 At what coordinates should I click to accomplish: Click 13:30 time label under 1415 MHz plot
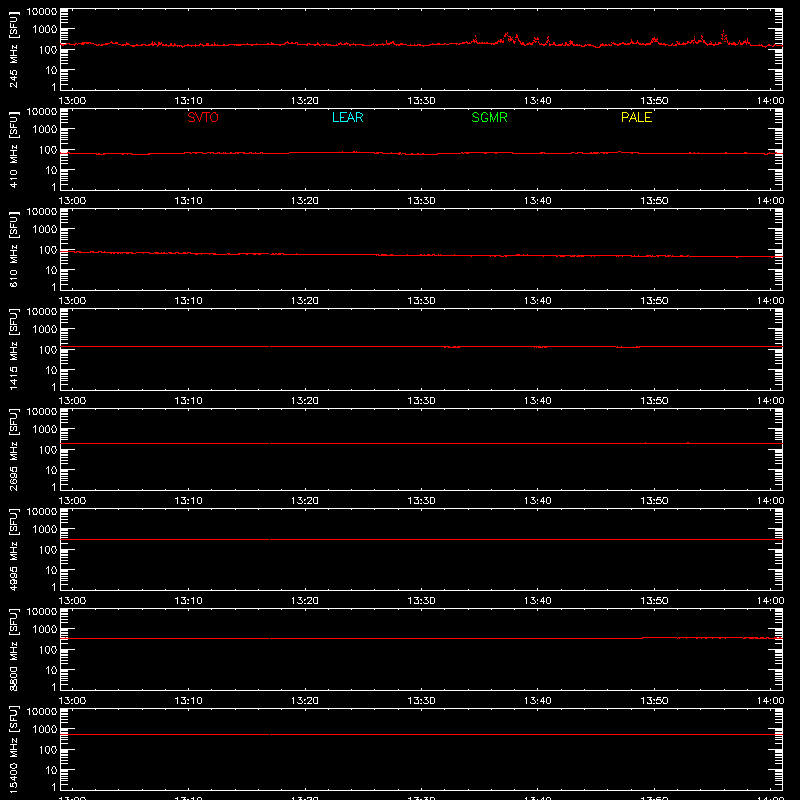pos(421,401)
